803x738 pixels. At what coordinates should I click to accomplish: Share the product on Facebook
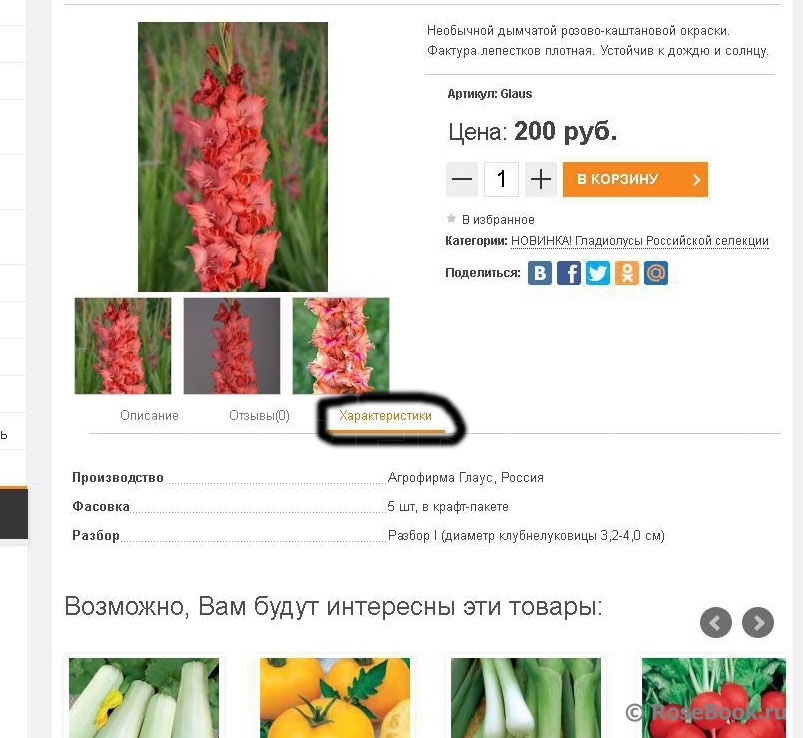[x=569, y=273]
